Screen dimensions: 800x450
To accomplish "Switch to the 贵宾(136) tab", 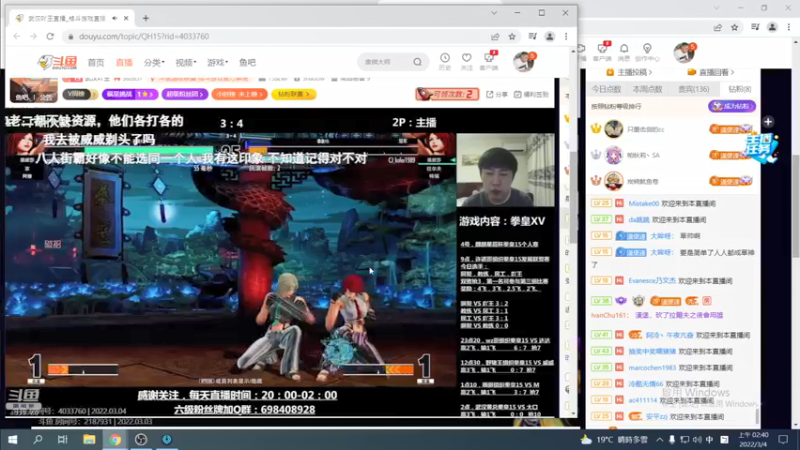I will tap(693, 89).
